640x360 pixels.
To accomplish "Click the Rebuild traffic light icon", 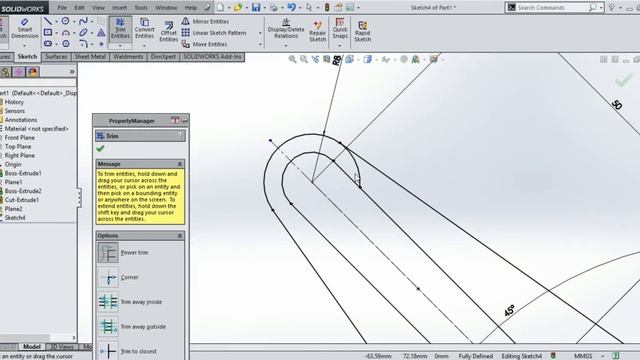I will coord(327,7).
